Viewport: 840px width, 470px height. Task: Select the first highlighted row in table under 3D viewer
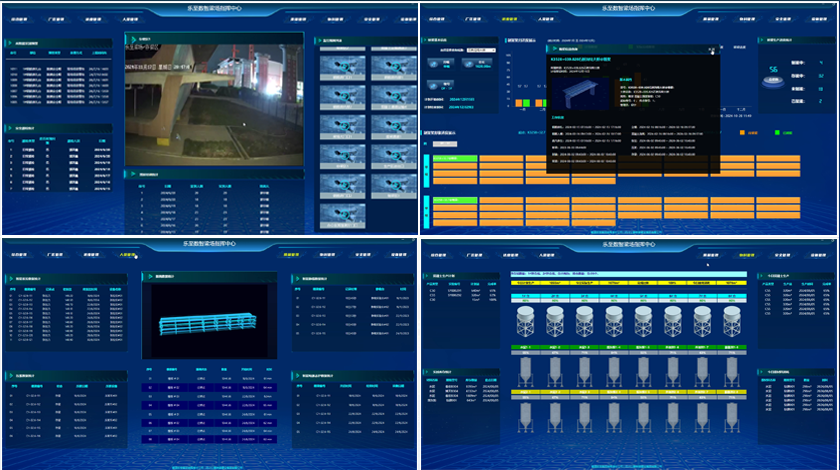209,387
